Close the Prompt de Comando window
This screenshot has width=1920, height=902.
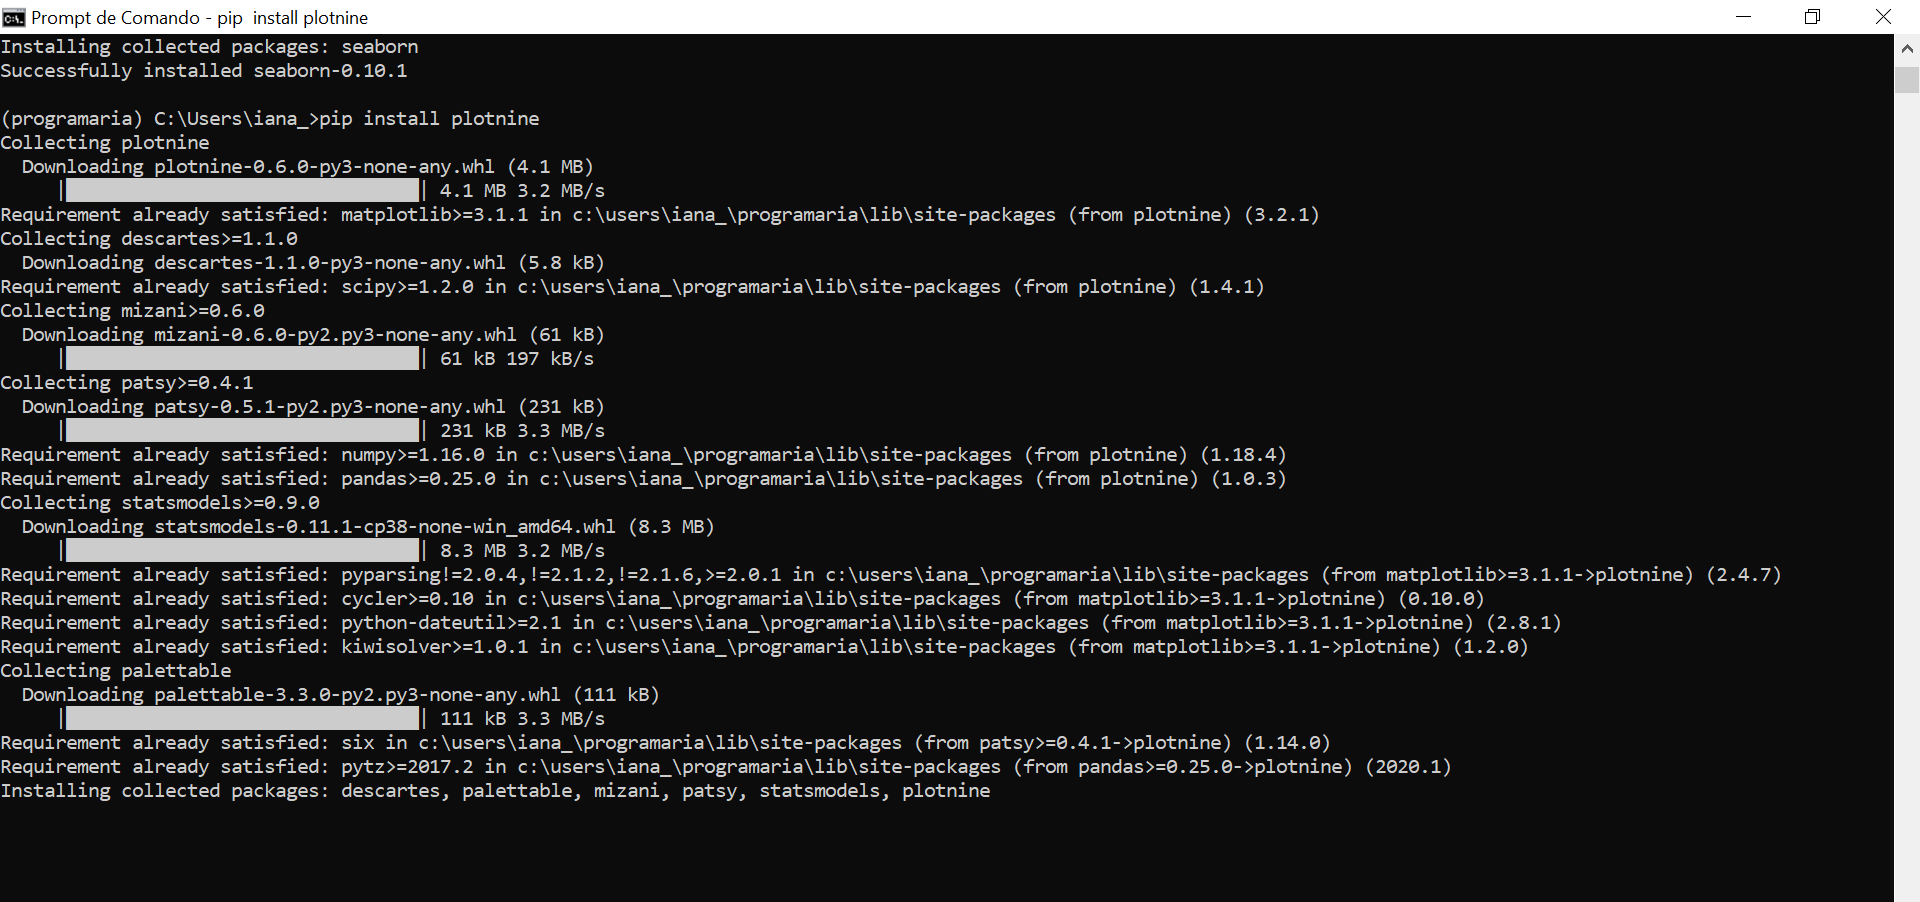coord(1883,17)
